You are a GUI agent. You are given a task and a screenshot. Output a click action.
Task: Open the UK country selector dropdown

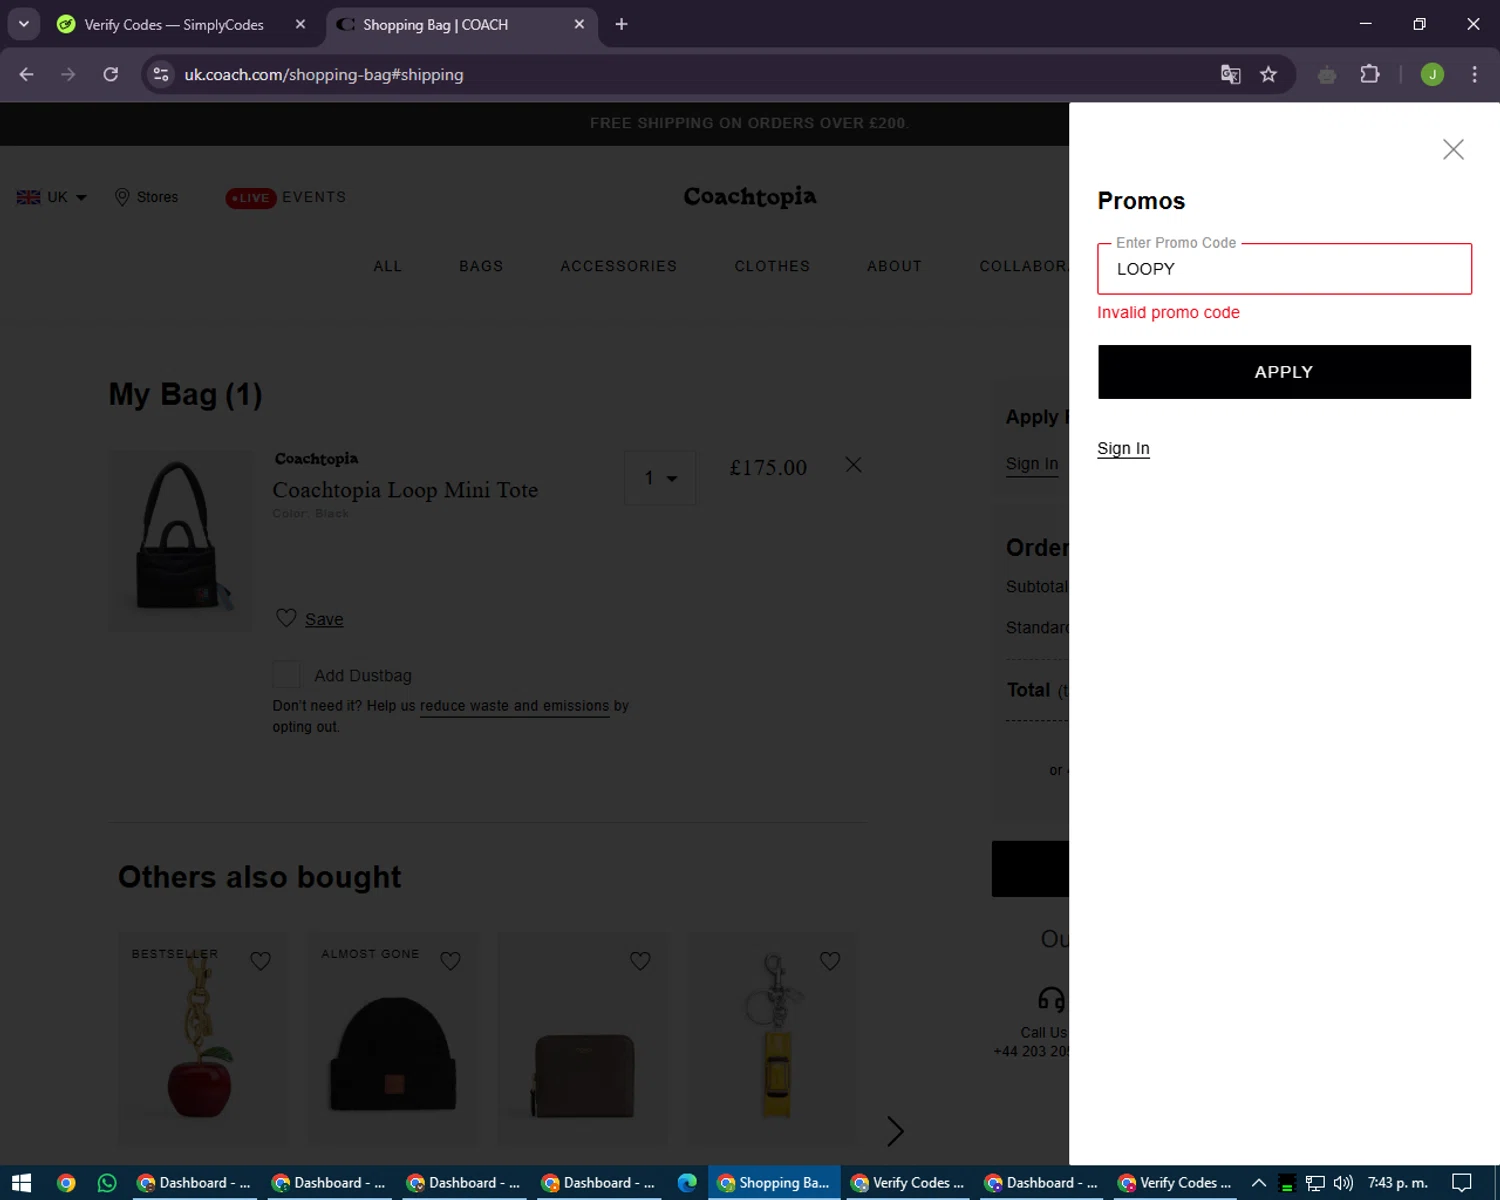52,197
